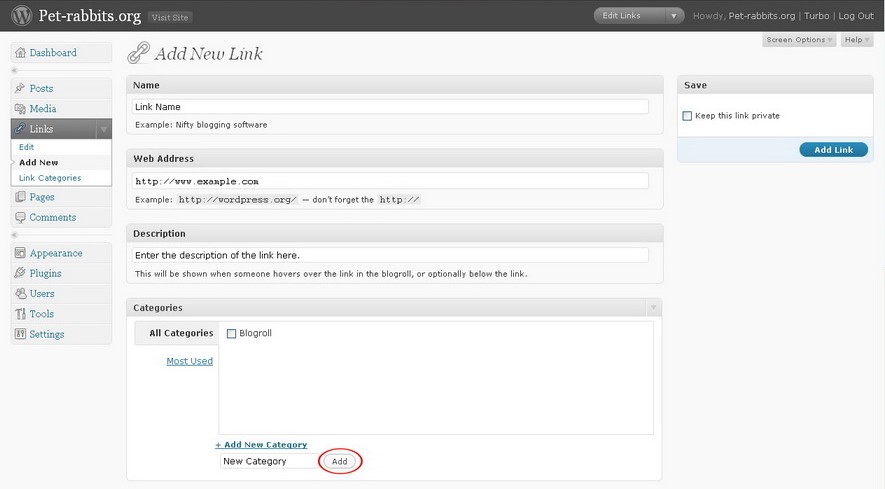The image size is (885, 489).
Task: Click the Add Link button
Action: tap(834, 150)
